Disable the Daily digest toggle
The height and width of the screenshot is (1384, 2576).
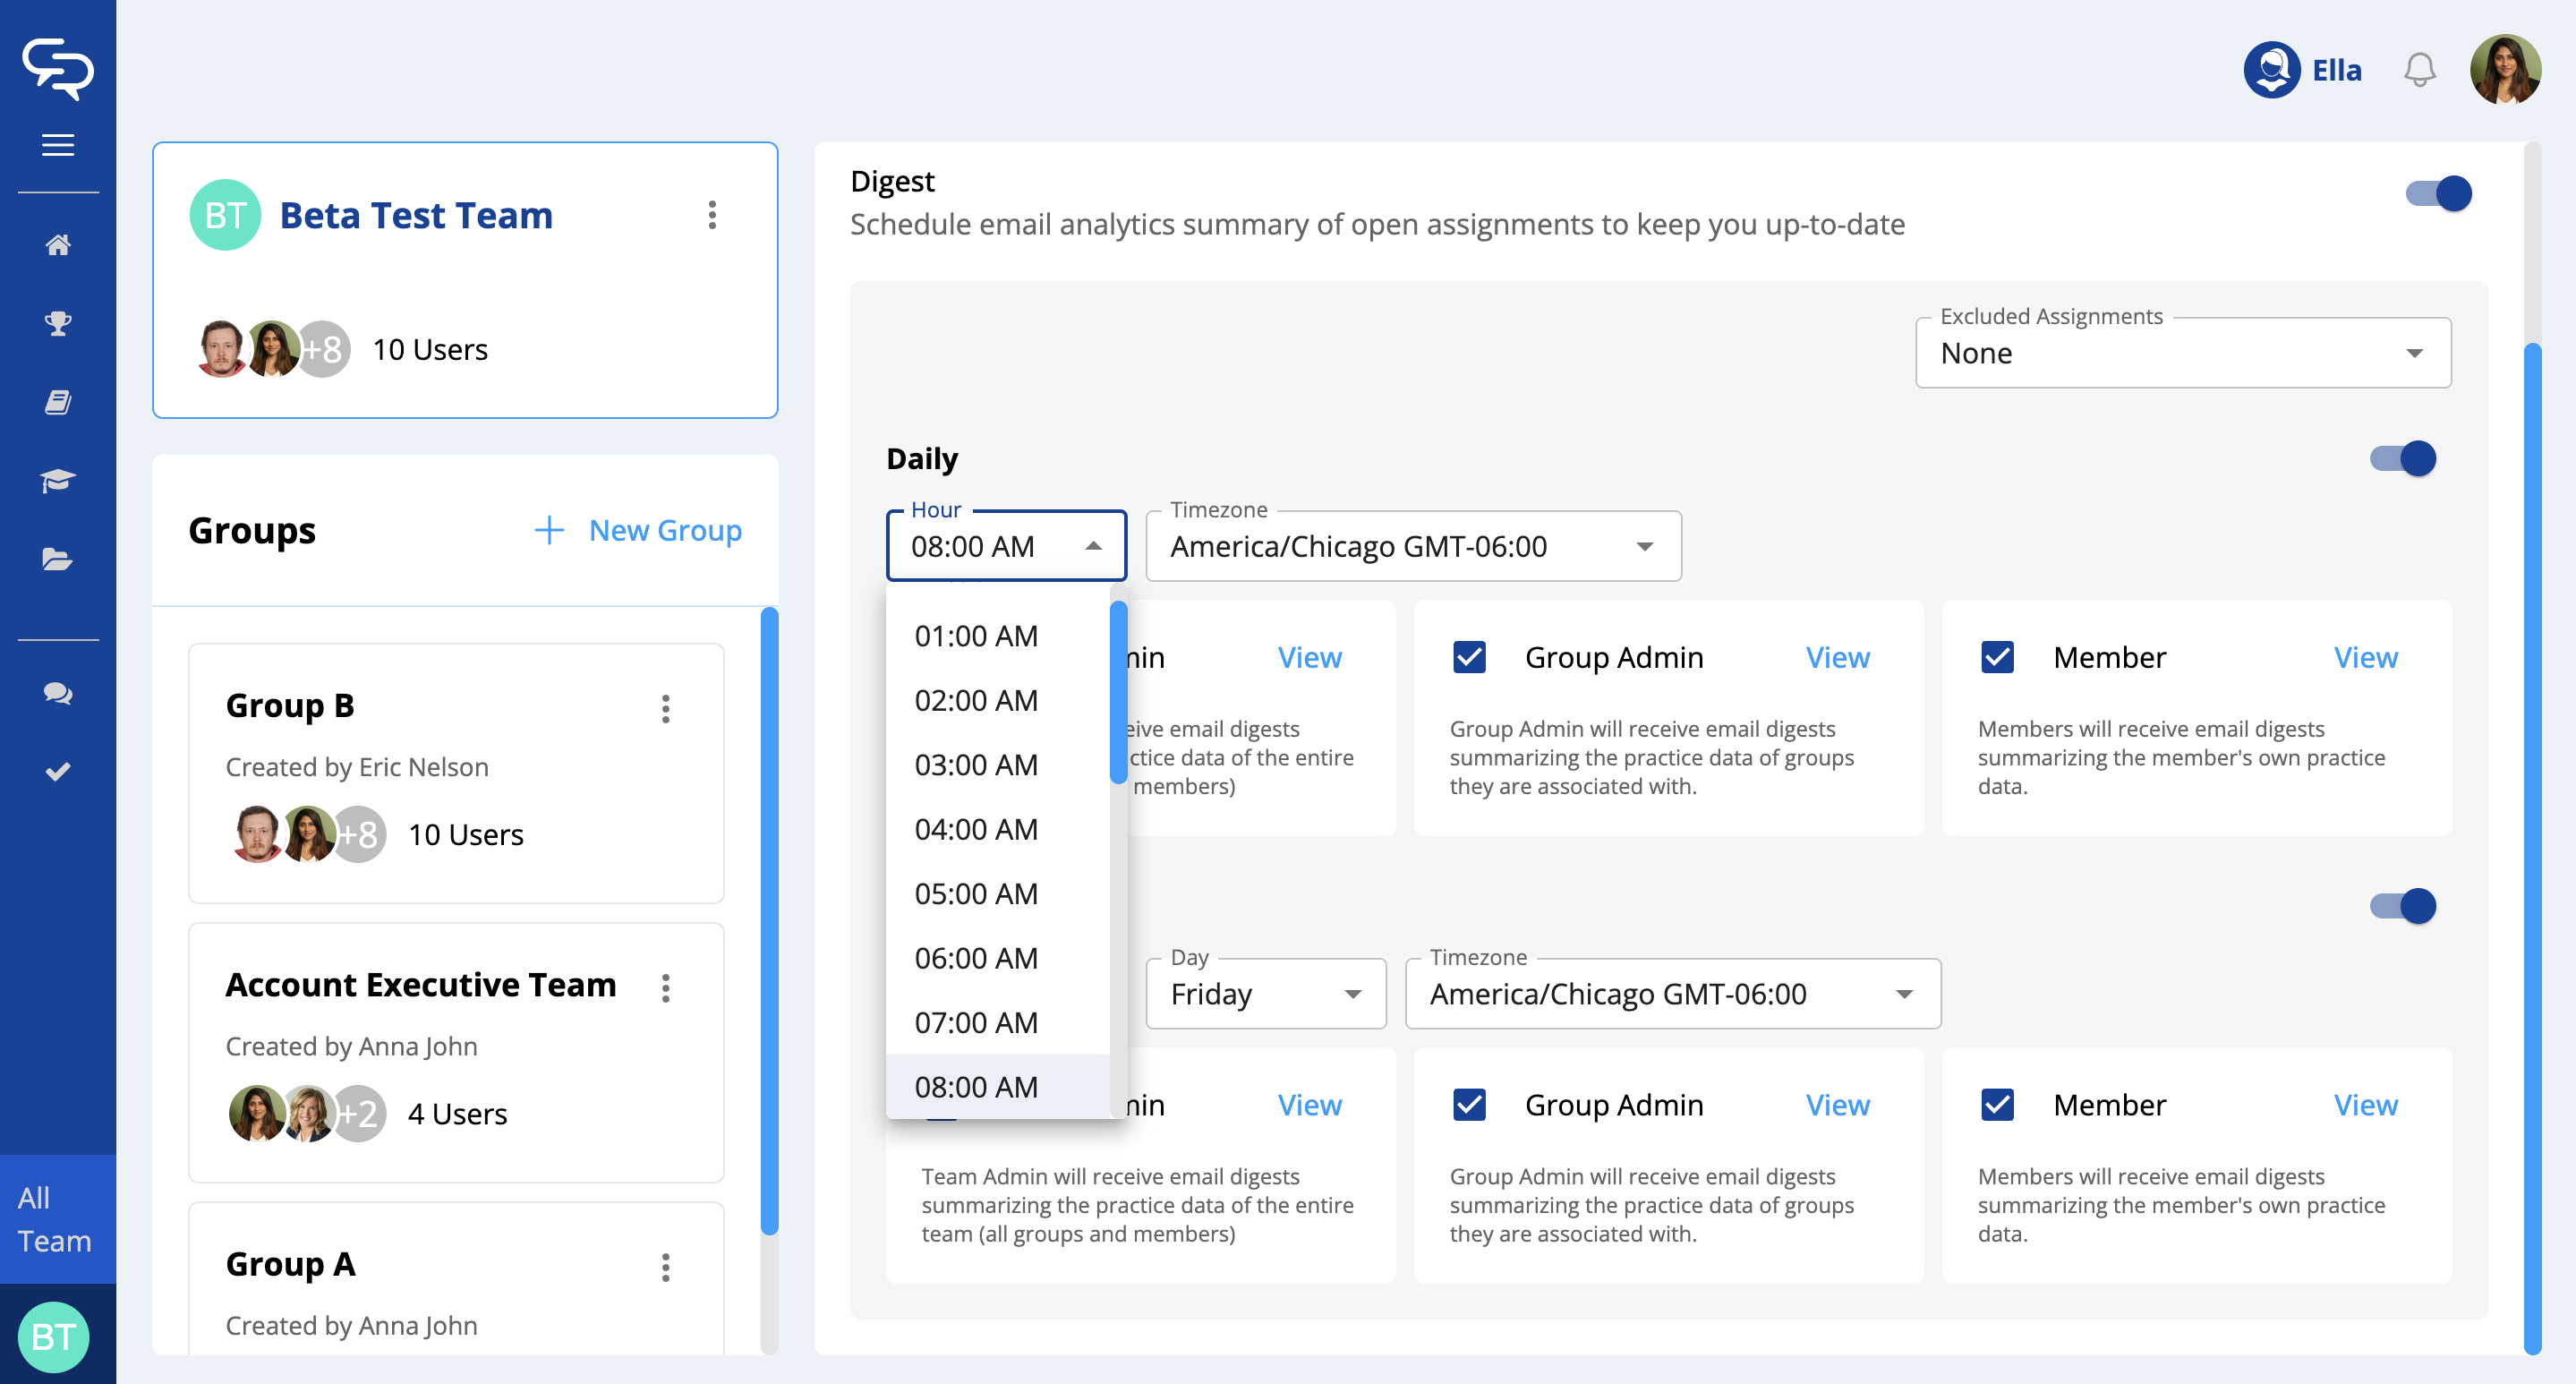click(2402, 459)
